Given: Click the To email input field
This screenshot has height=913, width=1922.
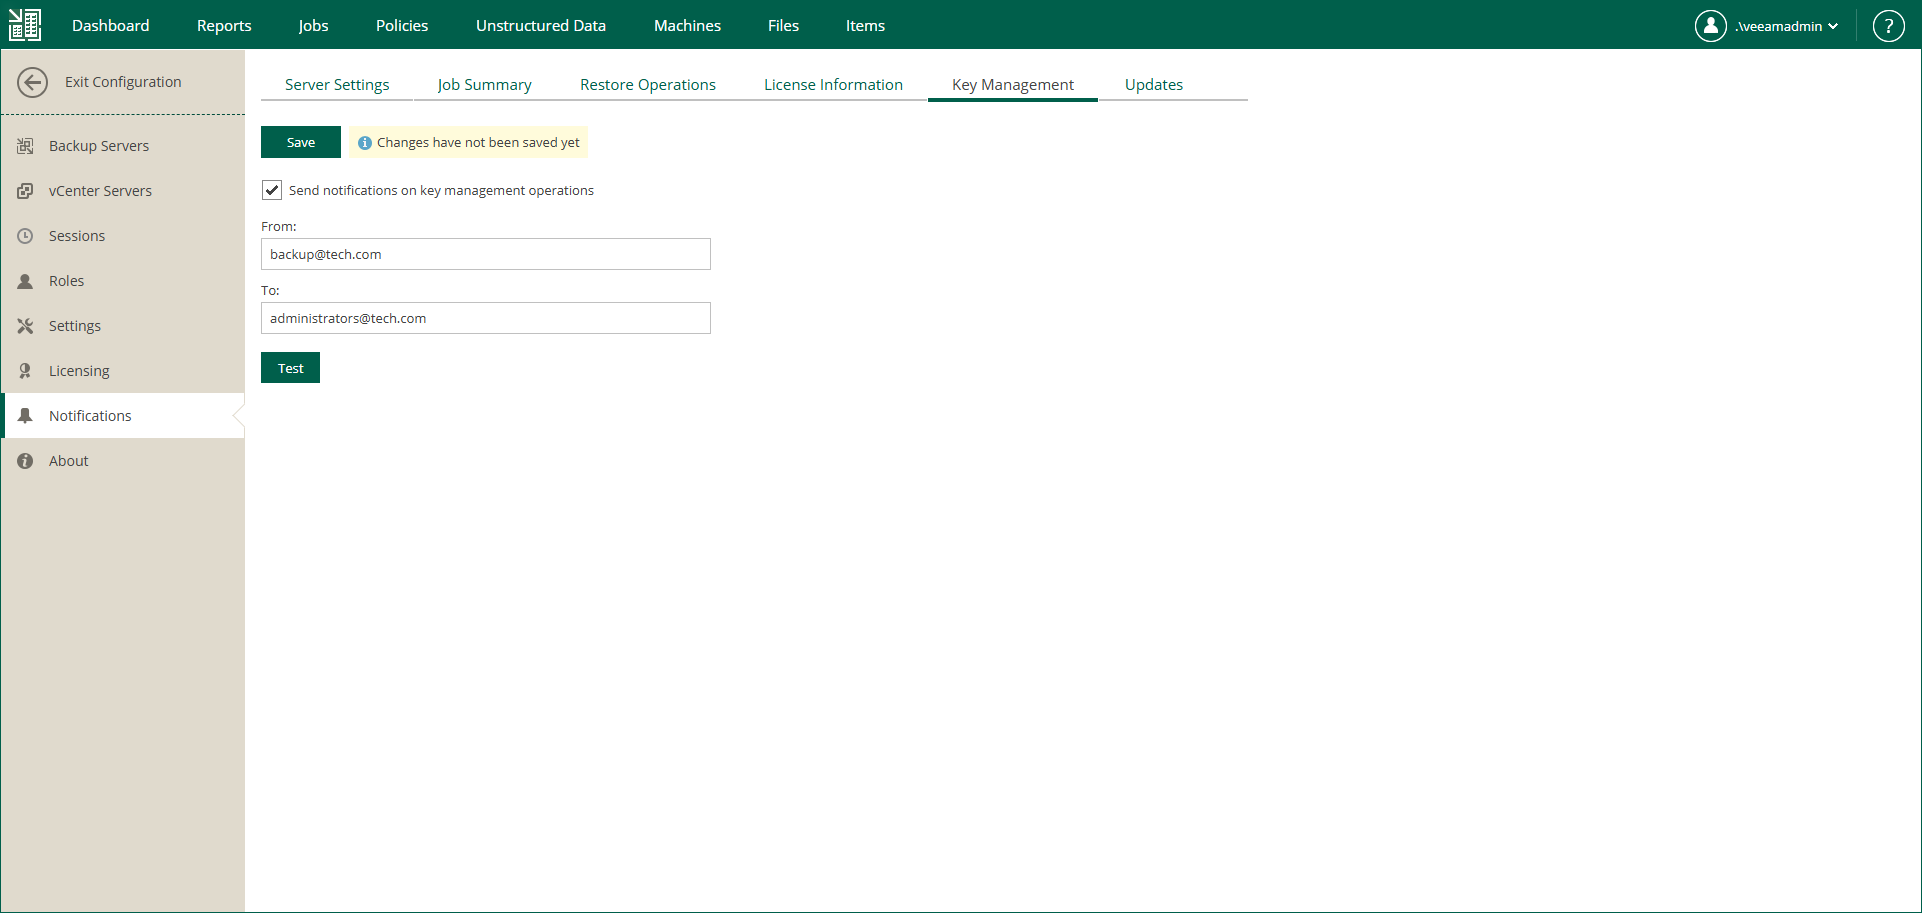Looking at the screenshot, I should coord(486,318).
